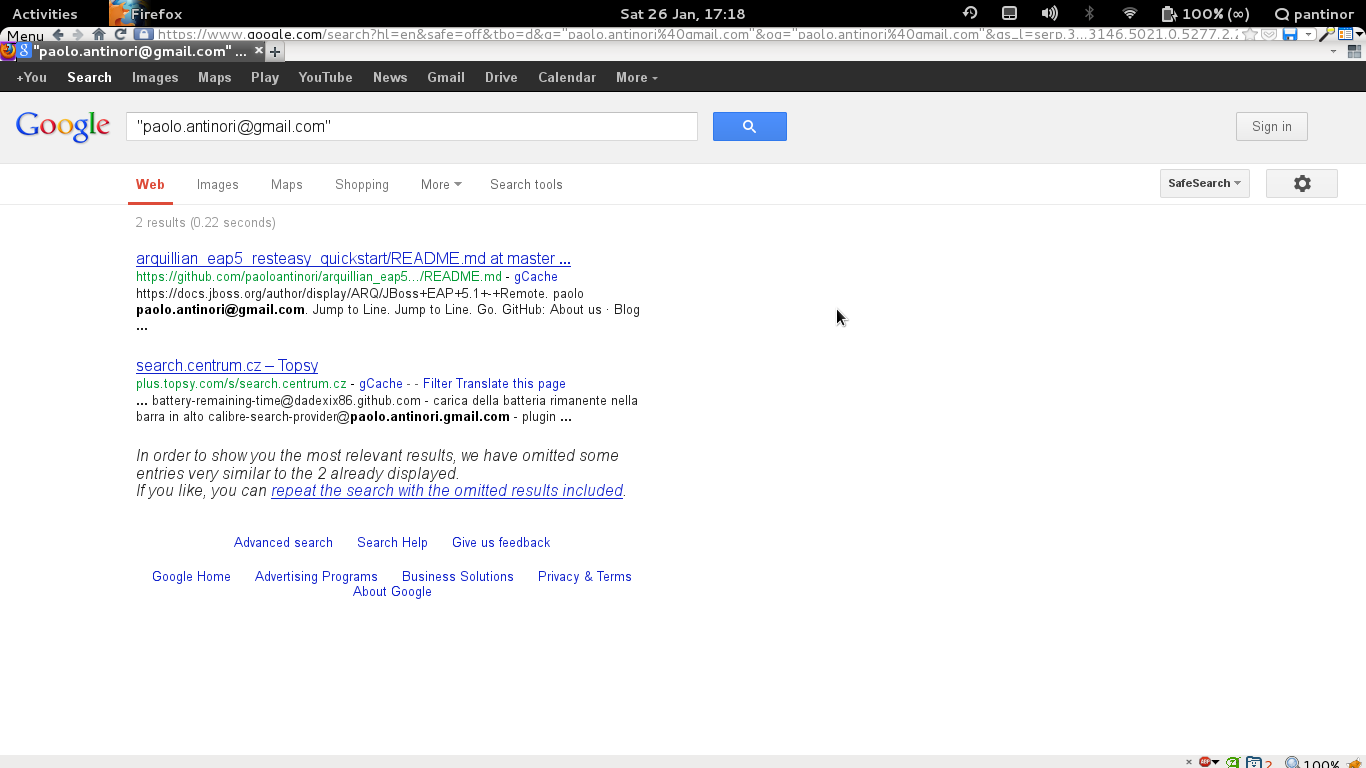Open Drive from the Google bar

click(501, 77)
